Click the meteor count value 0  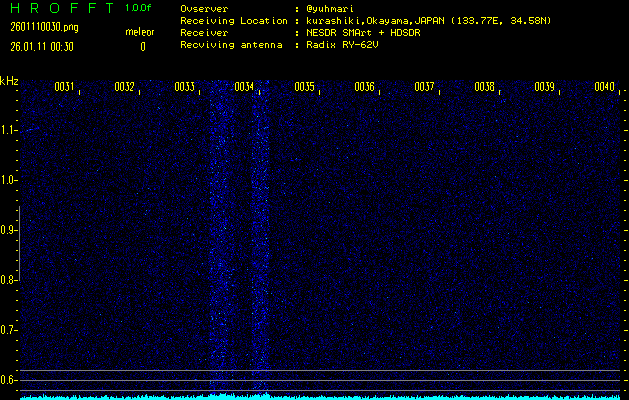[x=142, y=47]
